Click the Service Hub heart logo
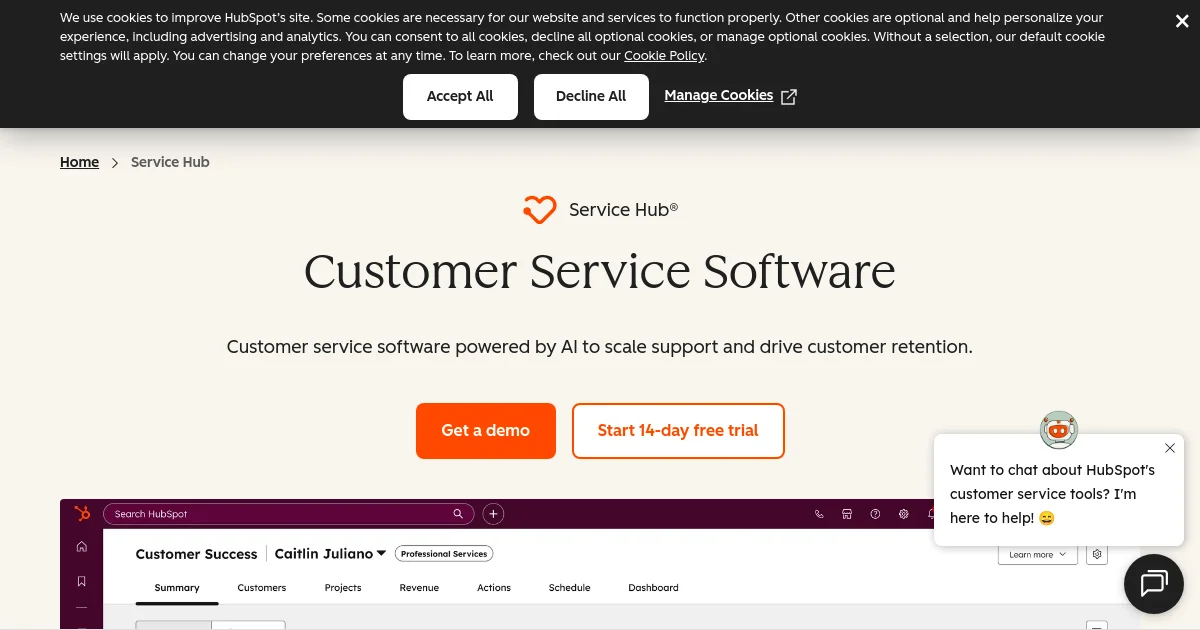The height and width of the screenshot is (630, 1200). click(x=539, y=210)
